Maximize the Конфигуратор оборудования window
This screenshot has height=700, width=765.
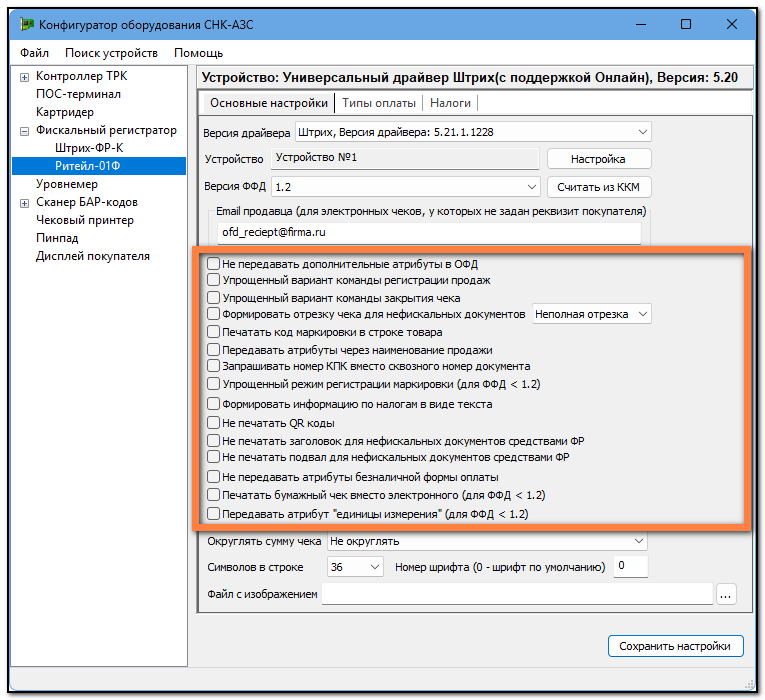point(686,24)
